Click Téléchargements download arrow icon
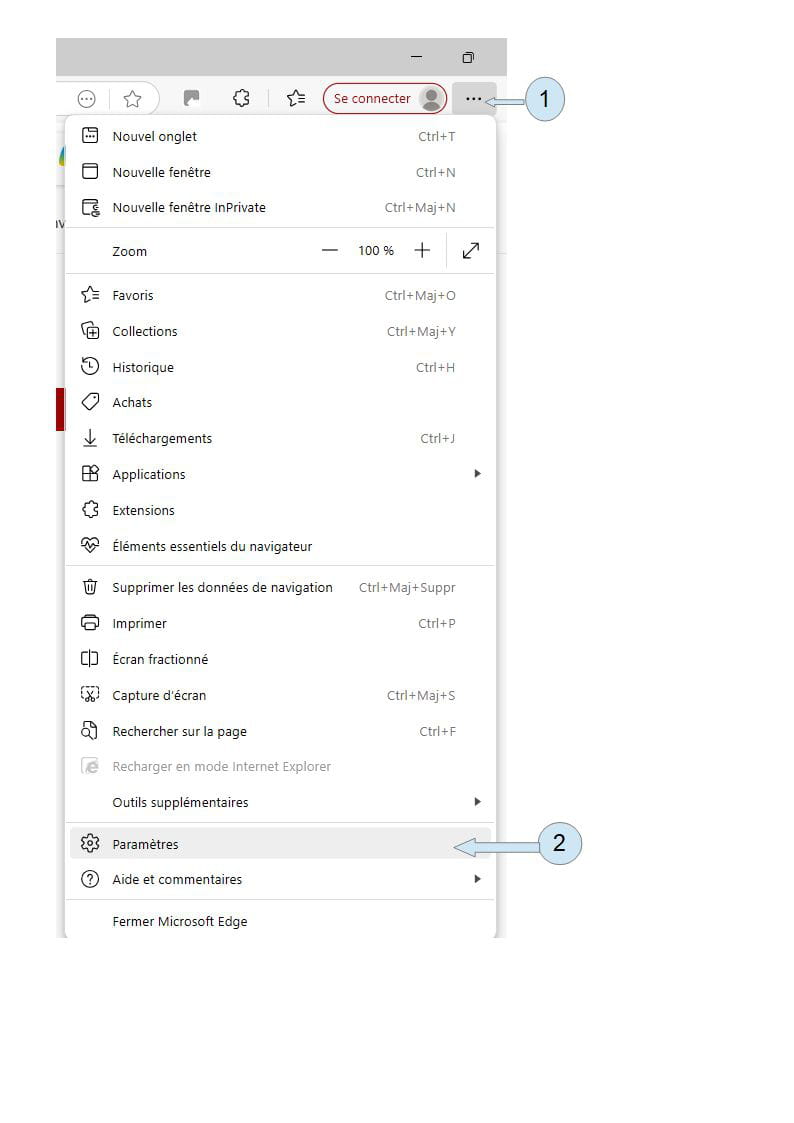The width and height of the screenshot is (794, 1123). (x=90, y=438)
